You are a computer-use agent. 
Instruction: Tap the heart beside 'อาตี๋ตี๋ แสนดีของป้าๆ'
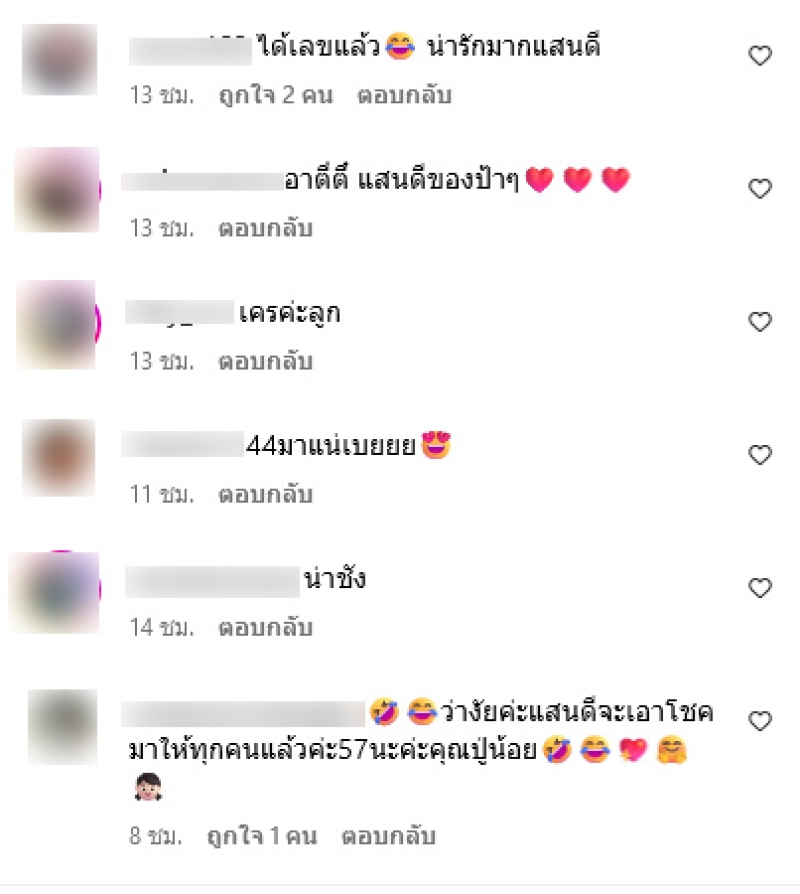tap(760, 188)
